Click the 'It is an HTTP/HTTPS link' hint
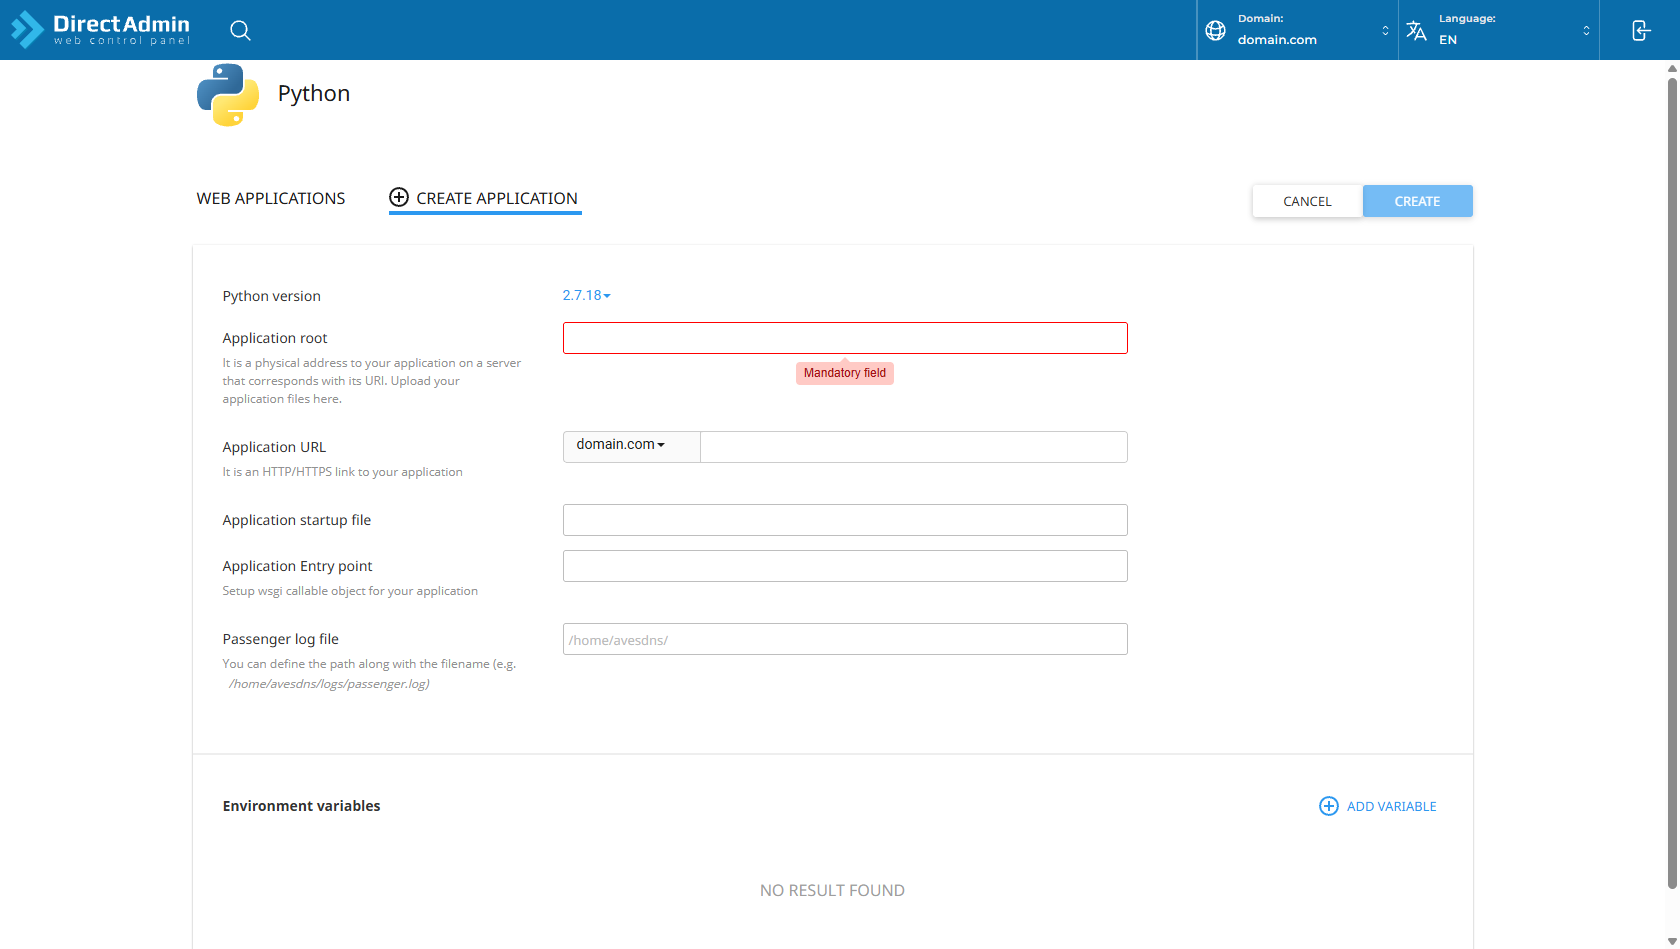1680x949 pixels. coord(343,472)
